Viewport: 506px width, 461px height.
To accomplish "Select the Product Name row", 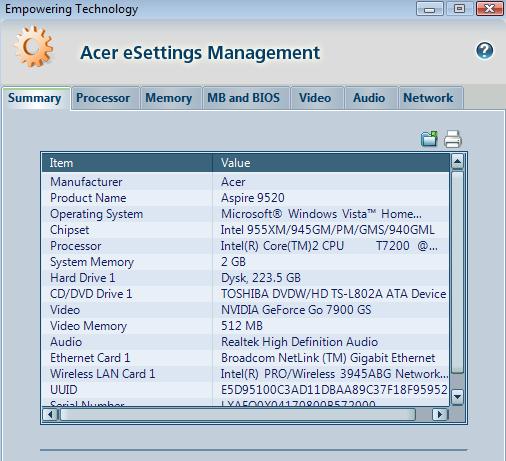I will 245,198.
